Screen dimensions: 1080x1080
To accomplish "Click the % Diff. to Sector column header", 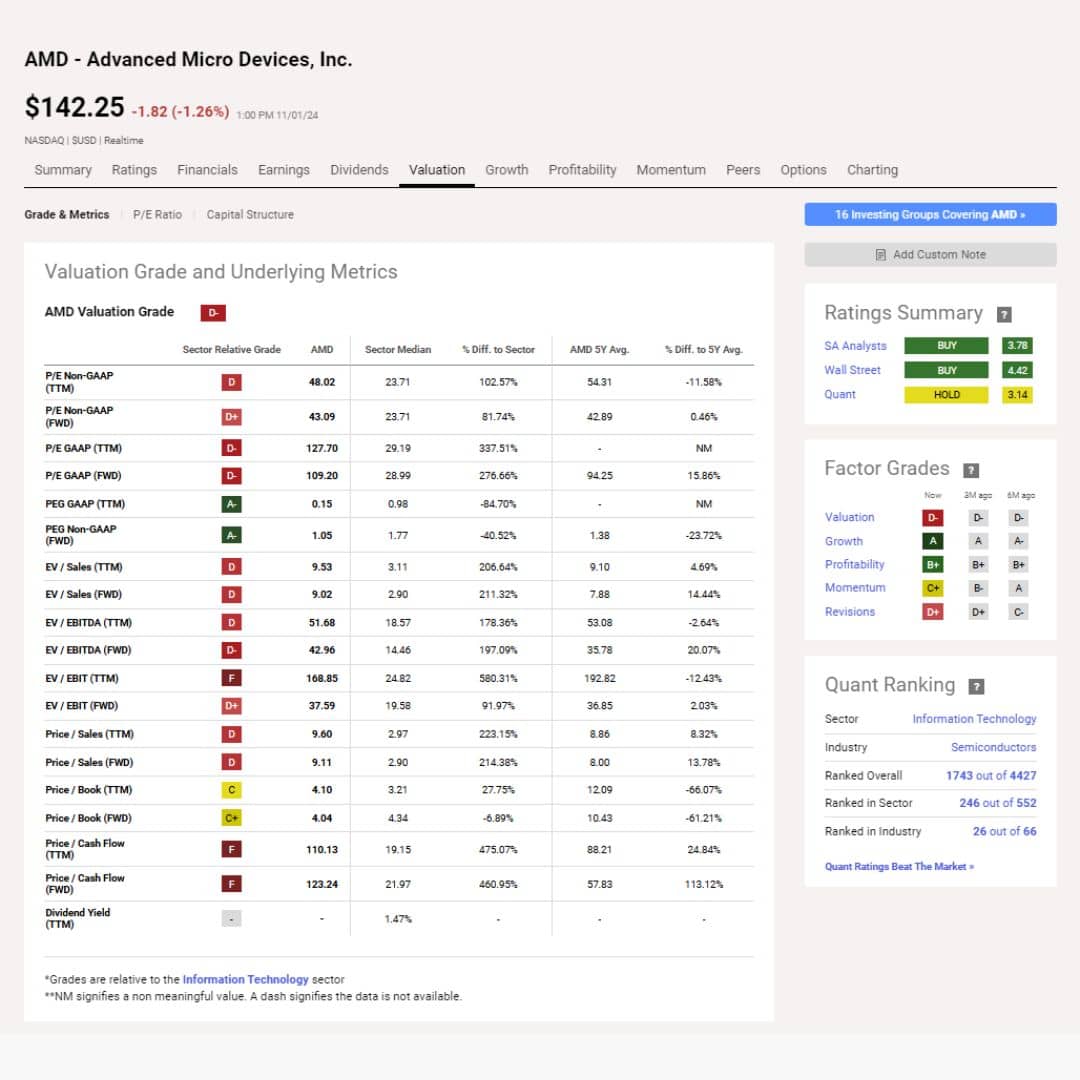I will point(498,350).
